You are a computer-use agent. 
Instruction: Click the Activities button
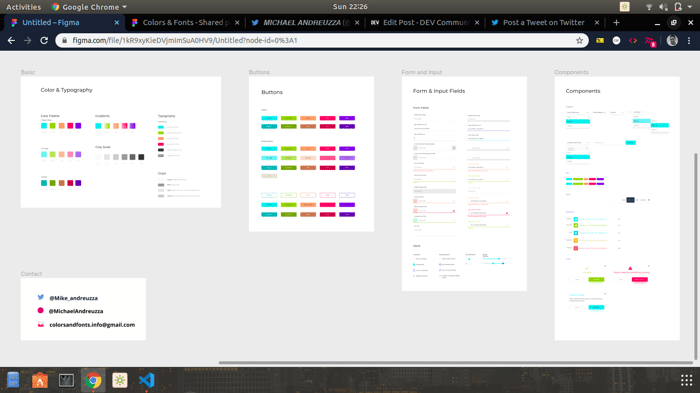(x=23, y=7)
